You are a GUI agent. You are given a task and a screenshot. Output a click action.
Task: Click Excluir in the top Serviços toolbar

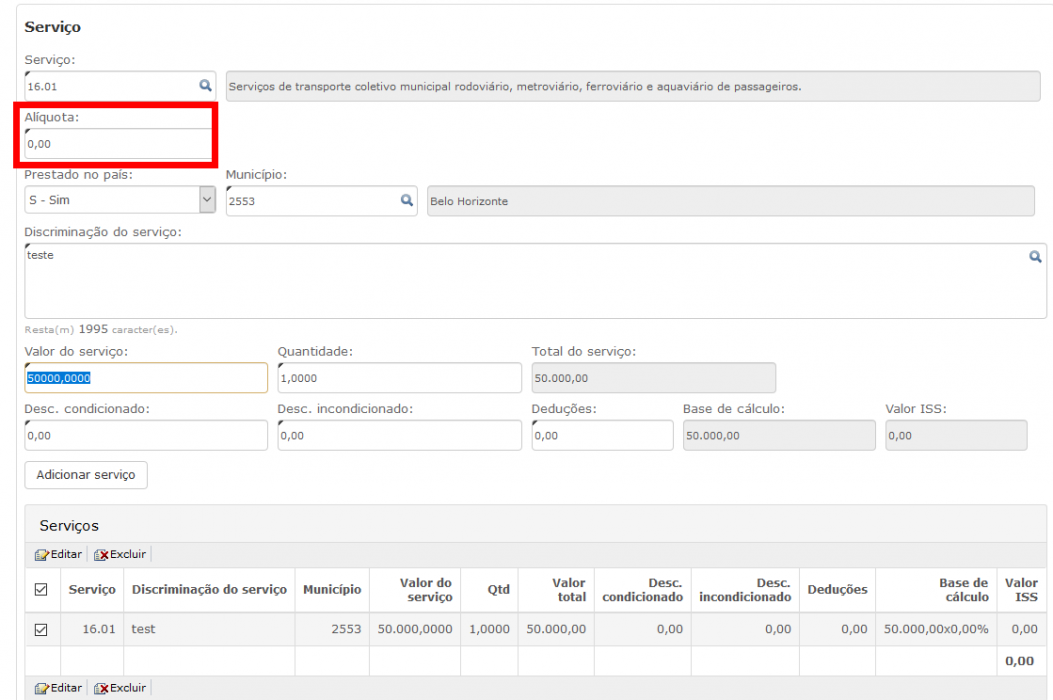(120, 554)
